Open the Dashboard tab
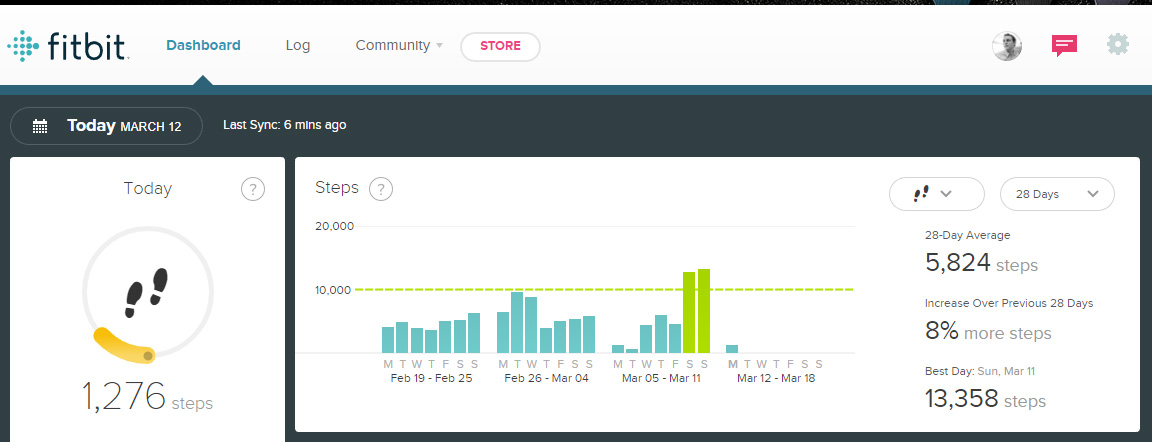Viewport: 1152px width, 442px height. [x=204, y=45]
